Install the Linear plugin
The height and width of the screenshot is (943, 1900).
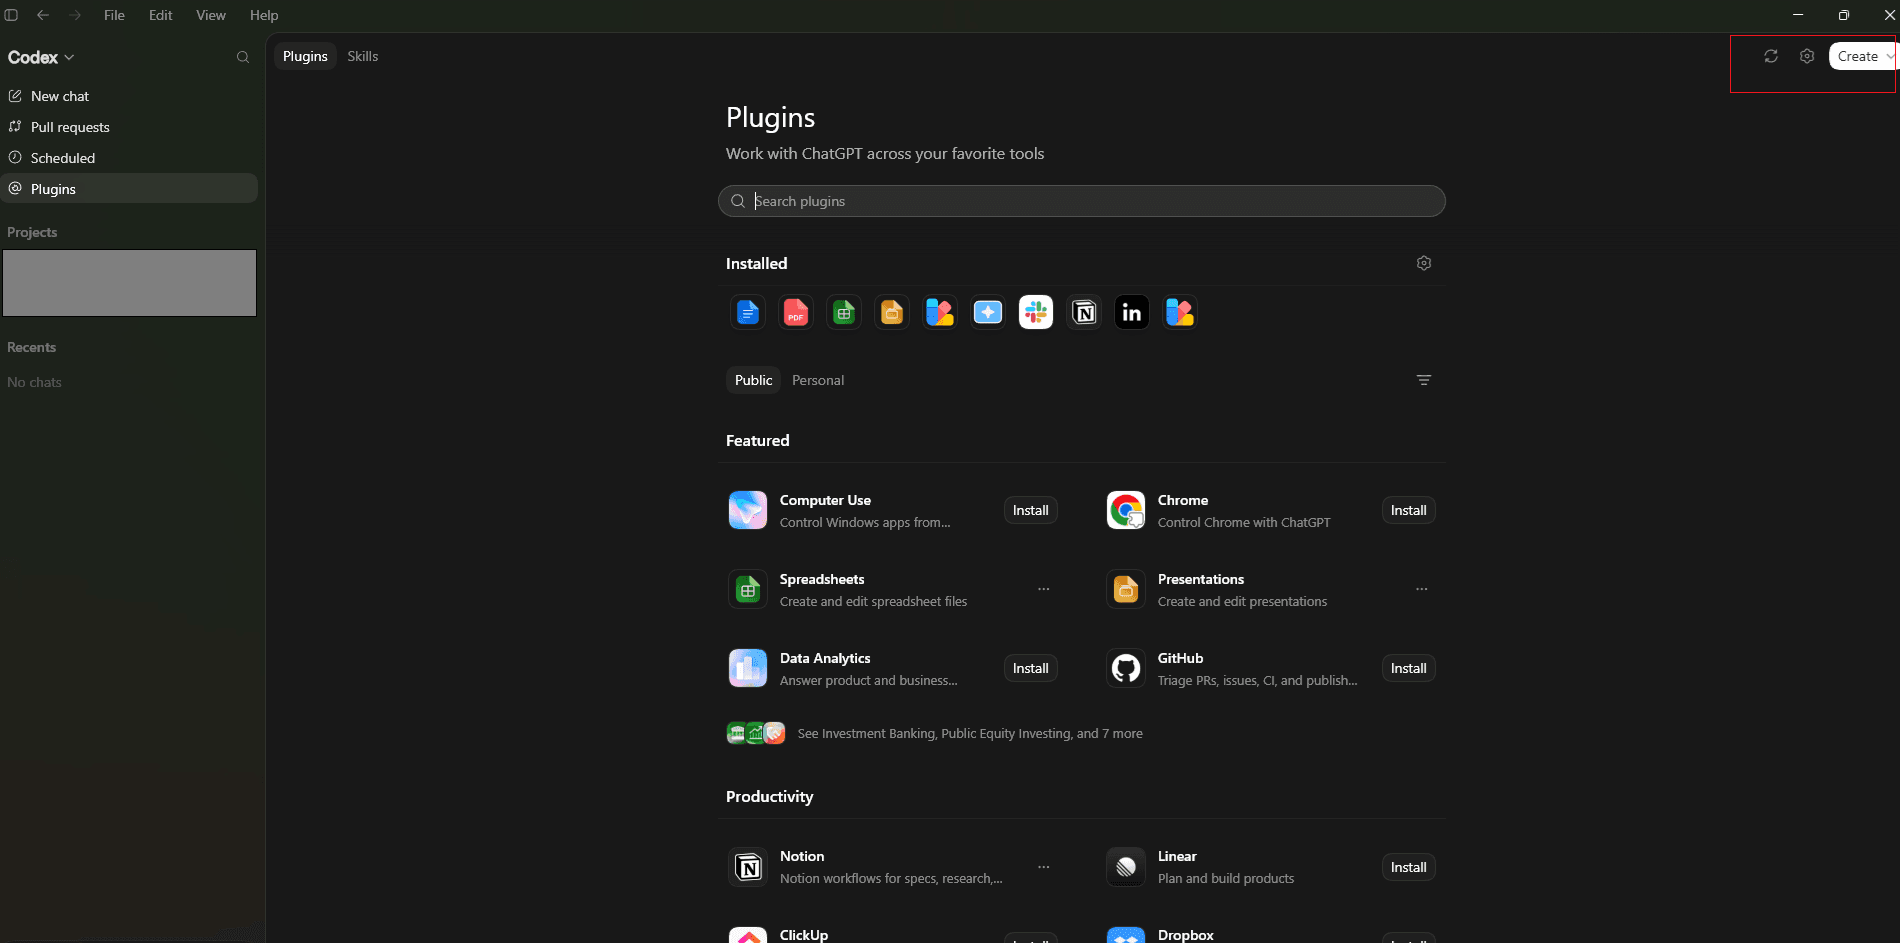[x=1409, y=867]
